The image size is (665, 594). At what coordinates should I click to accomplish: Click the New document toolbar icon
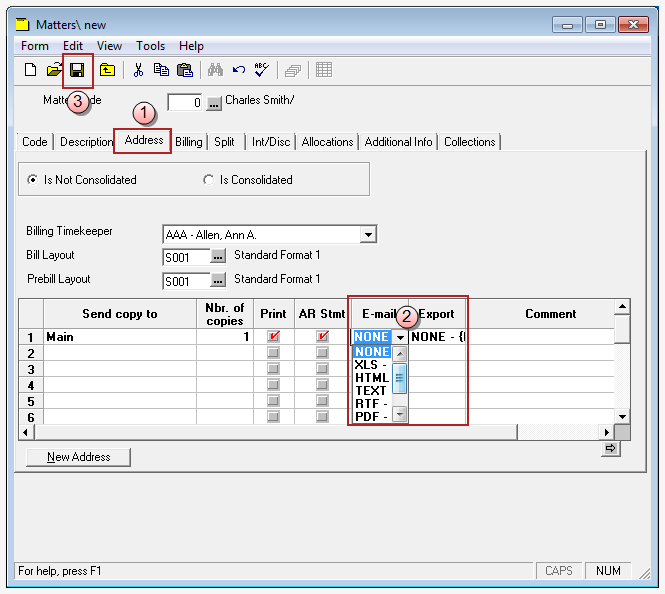[x=30, y=70]
